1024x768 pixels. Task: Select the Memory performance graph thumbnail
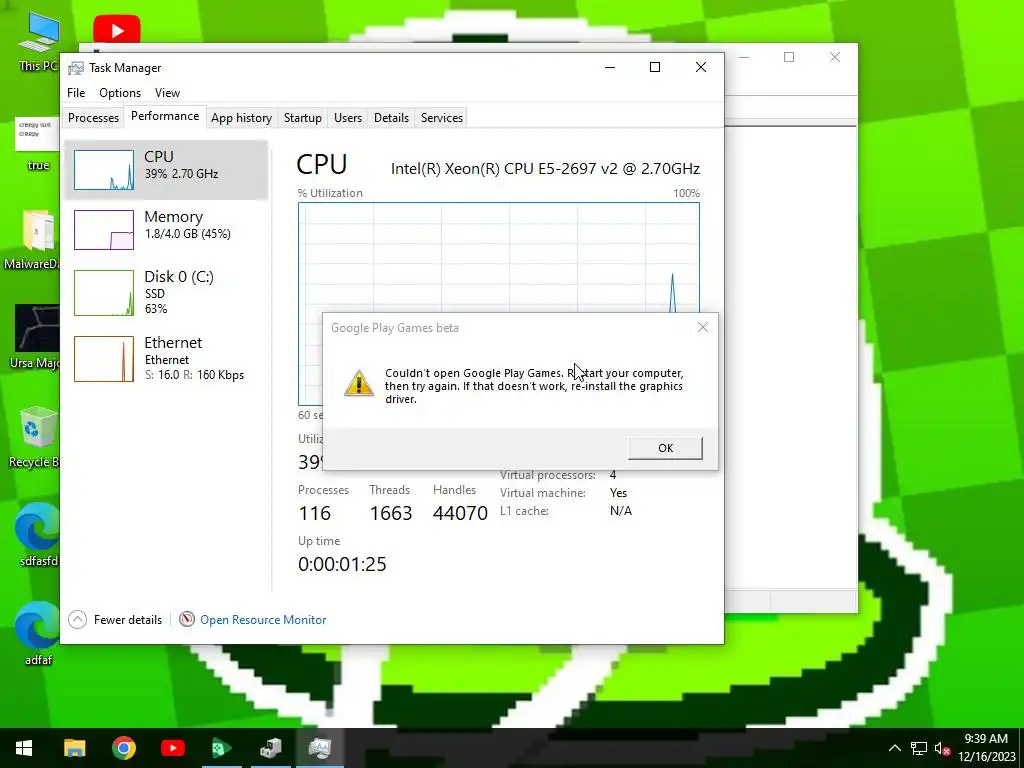click(104, 230)
